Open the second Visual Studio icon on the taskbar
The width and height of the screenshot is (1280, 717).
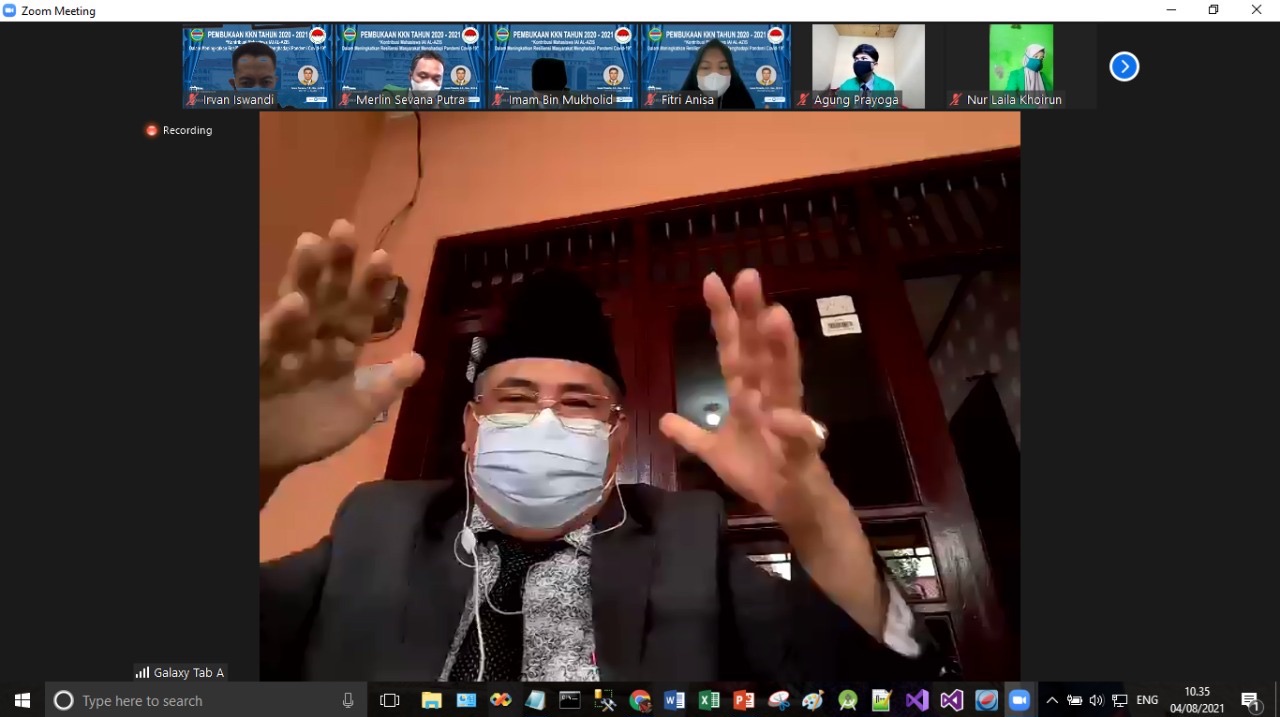[x=952, y=700]
